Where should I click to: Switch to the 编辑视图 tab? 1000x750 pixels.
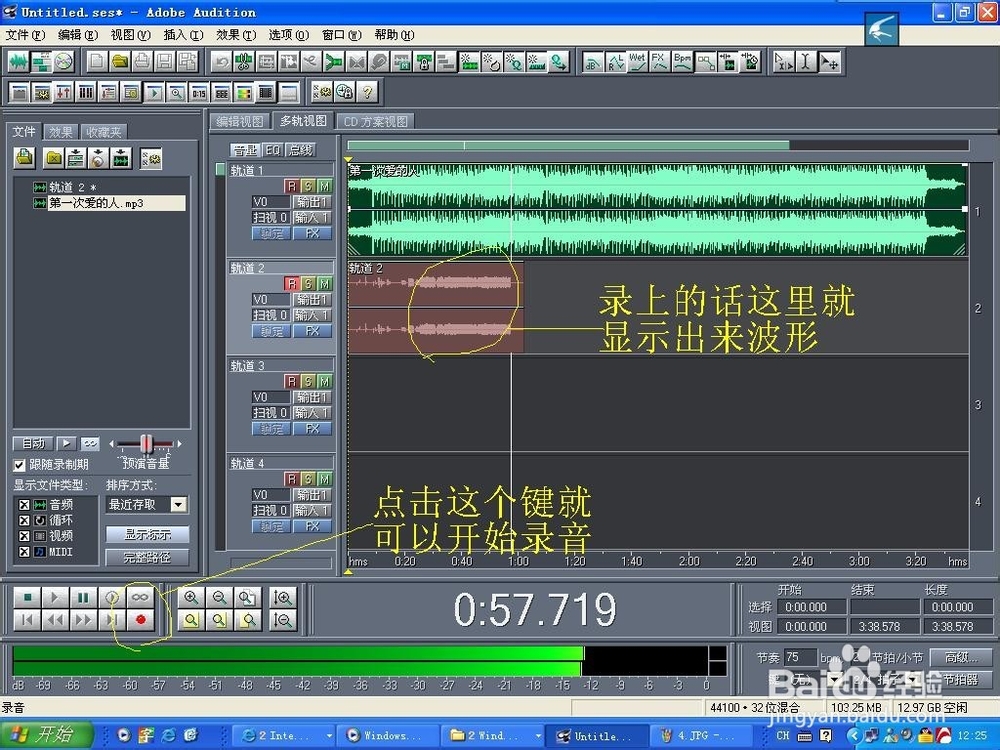click(x=238, y=120)
